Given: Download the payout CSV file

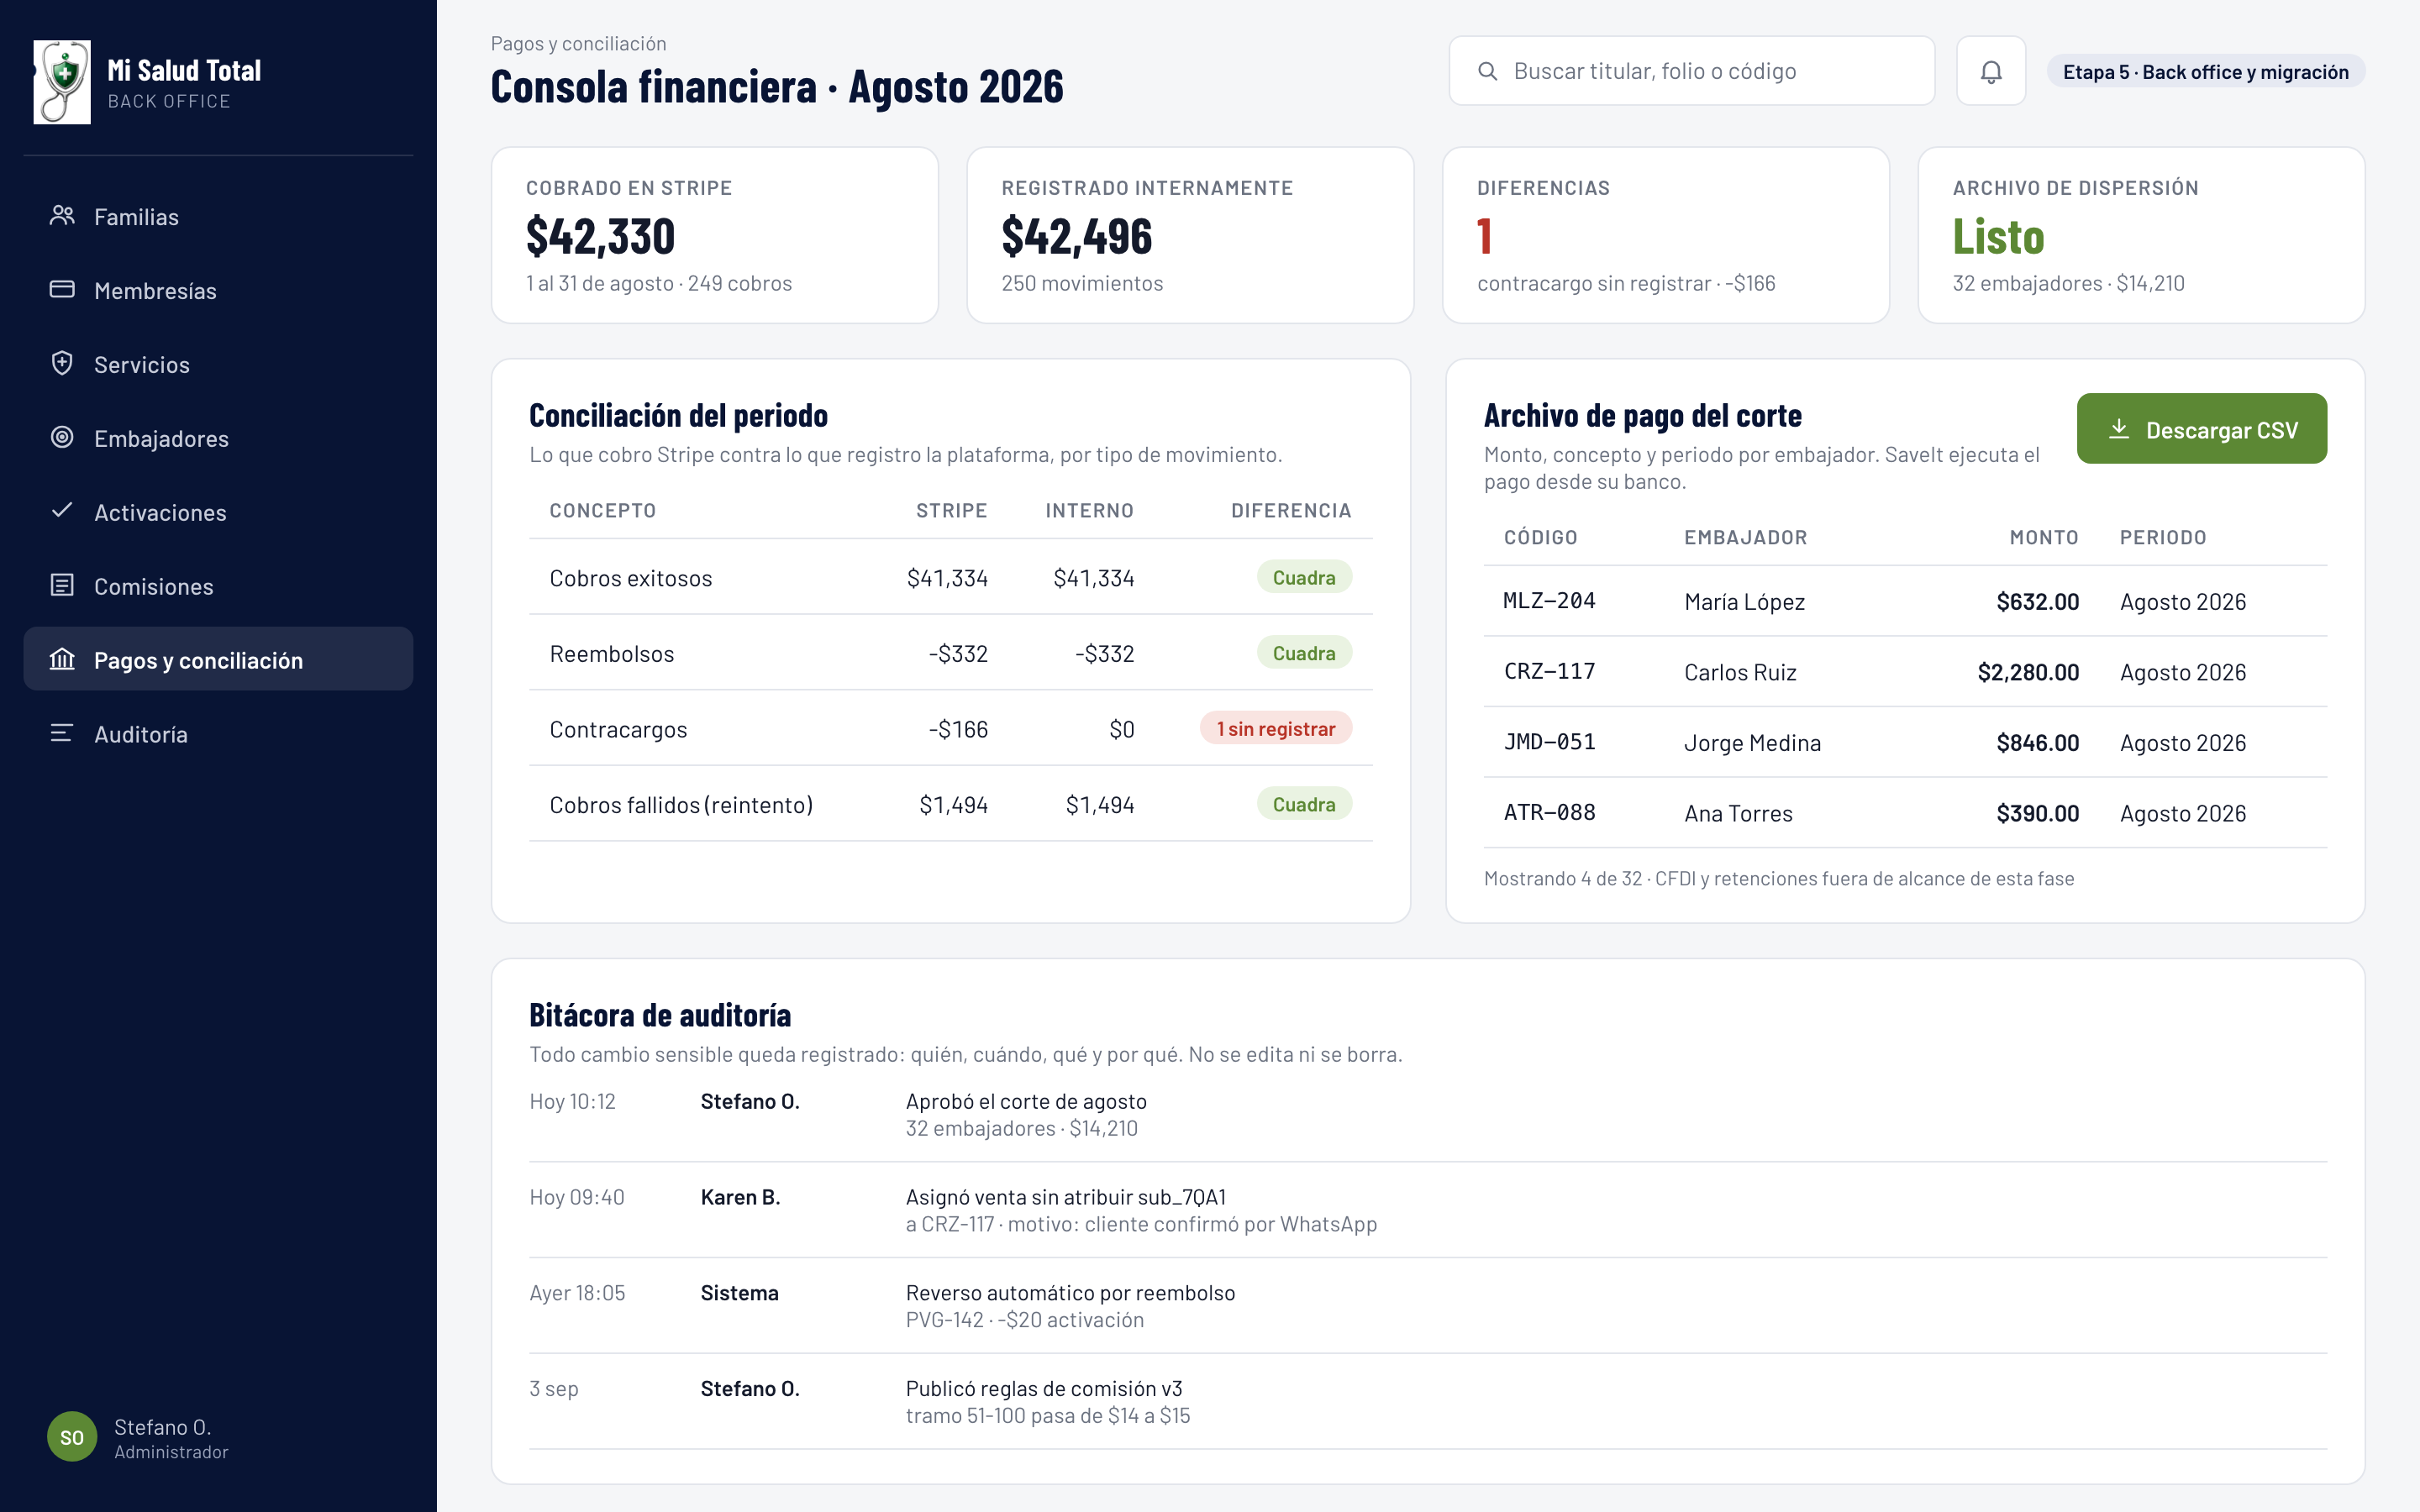Looking at the screenshot, I should 2201,429.
